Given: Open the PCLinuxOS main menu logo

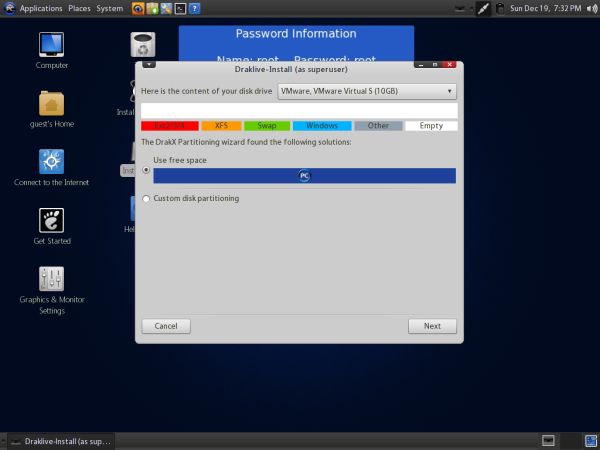Looking at the screenshot, I should tap(9, 8).
